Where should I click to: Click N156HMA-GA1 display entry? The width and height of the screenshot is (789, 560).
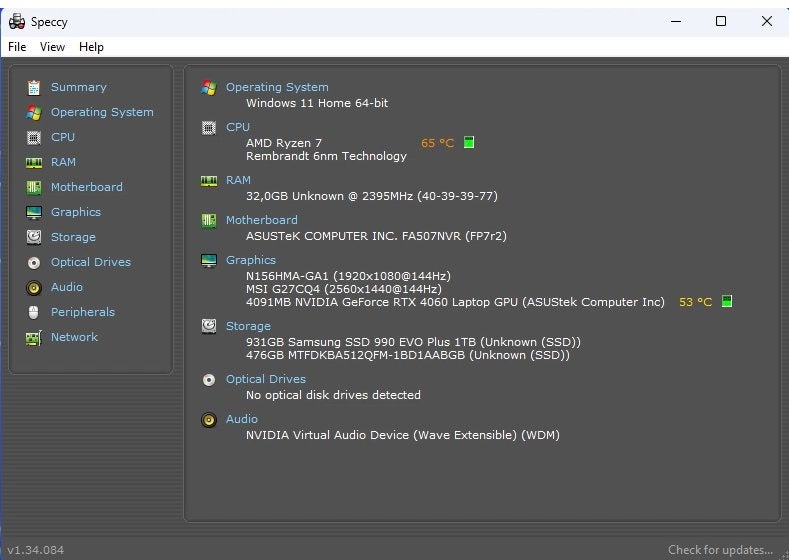[x=348, y=276]
